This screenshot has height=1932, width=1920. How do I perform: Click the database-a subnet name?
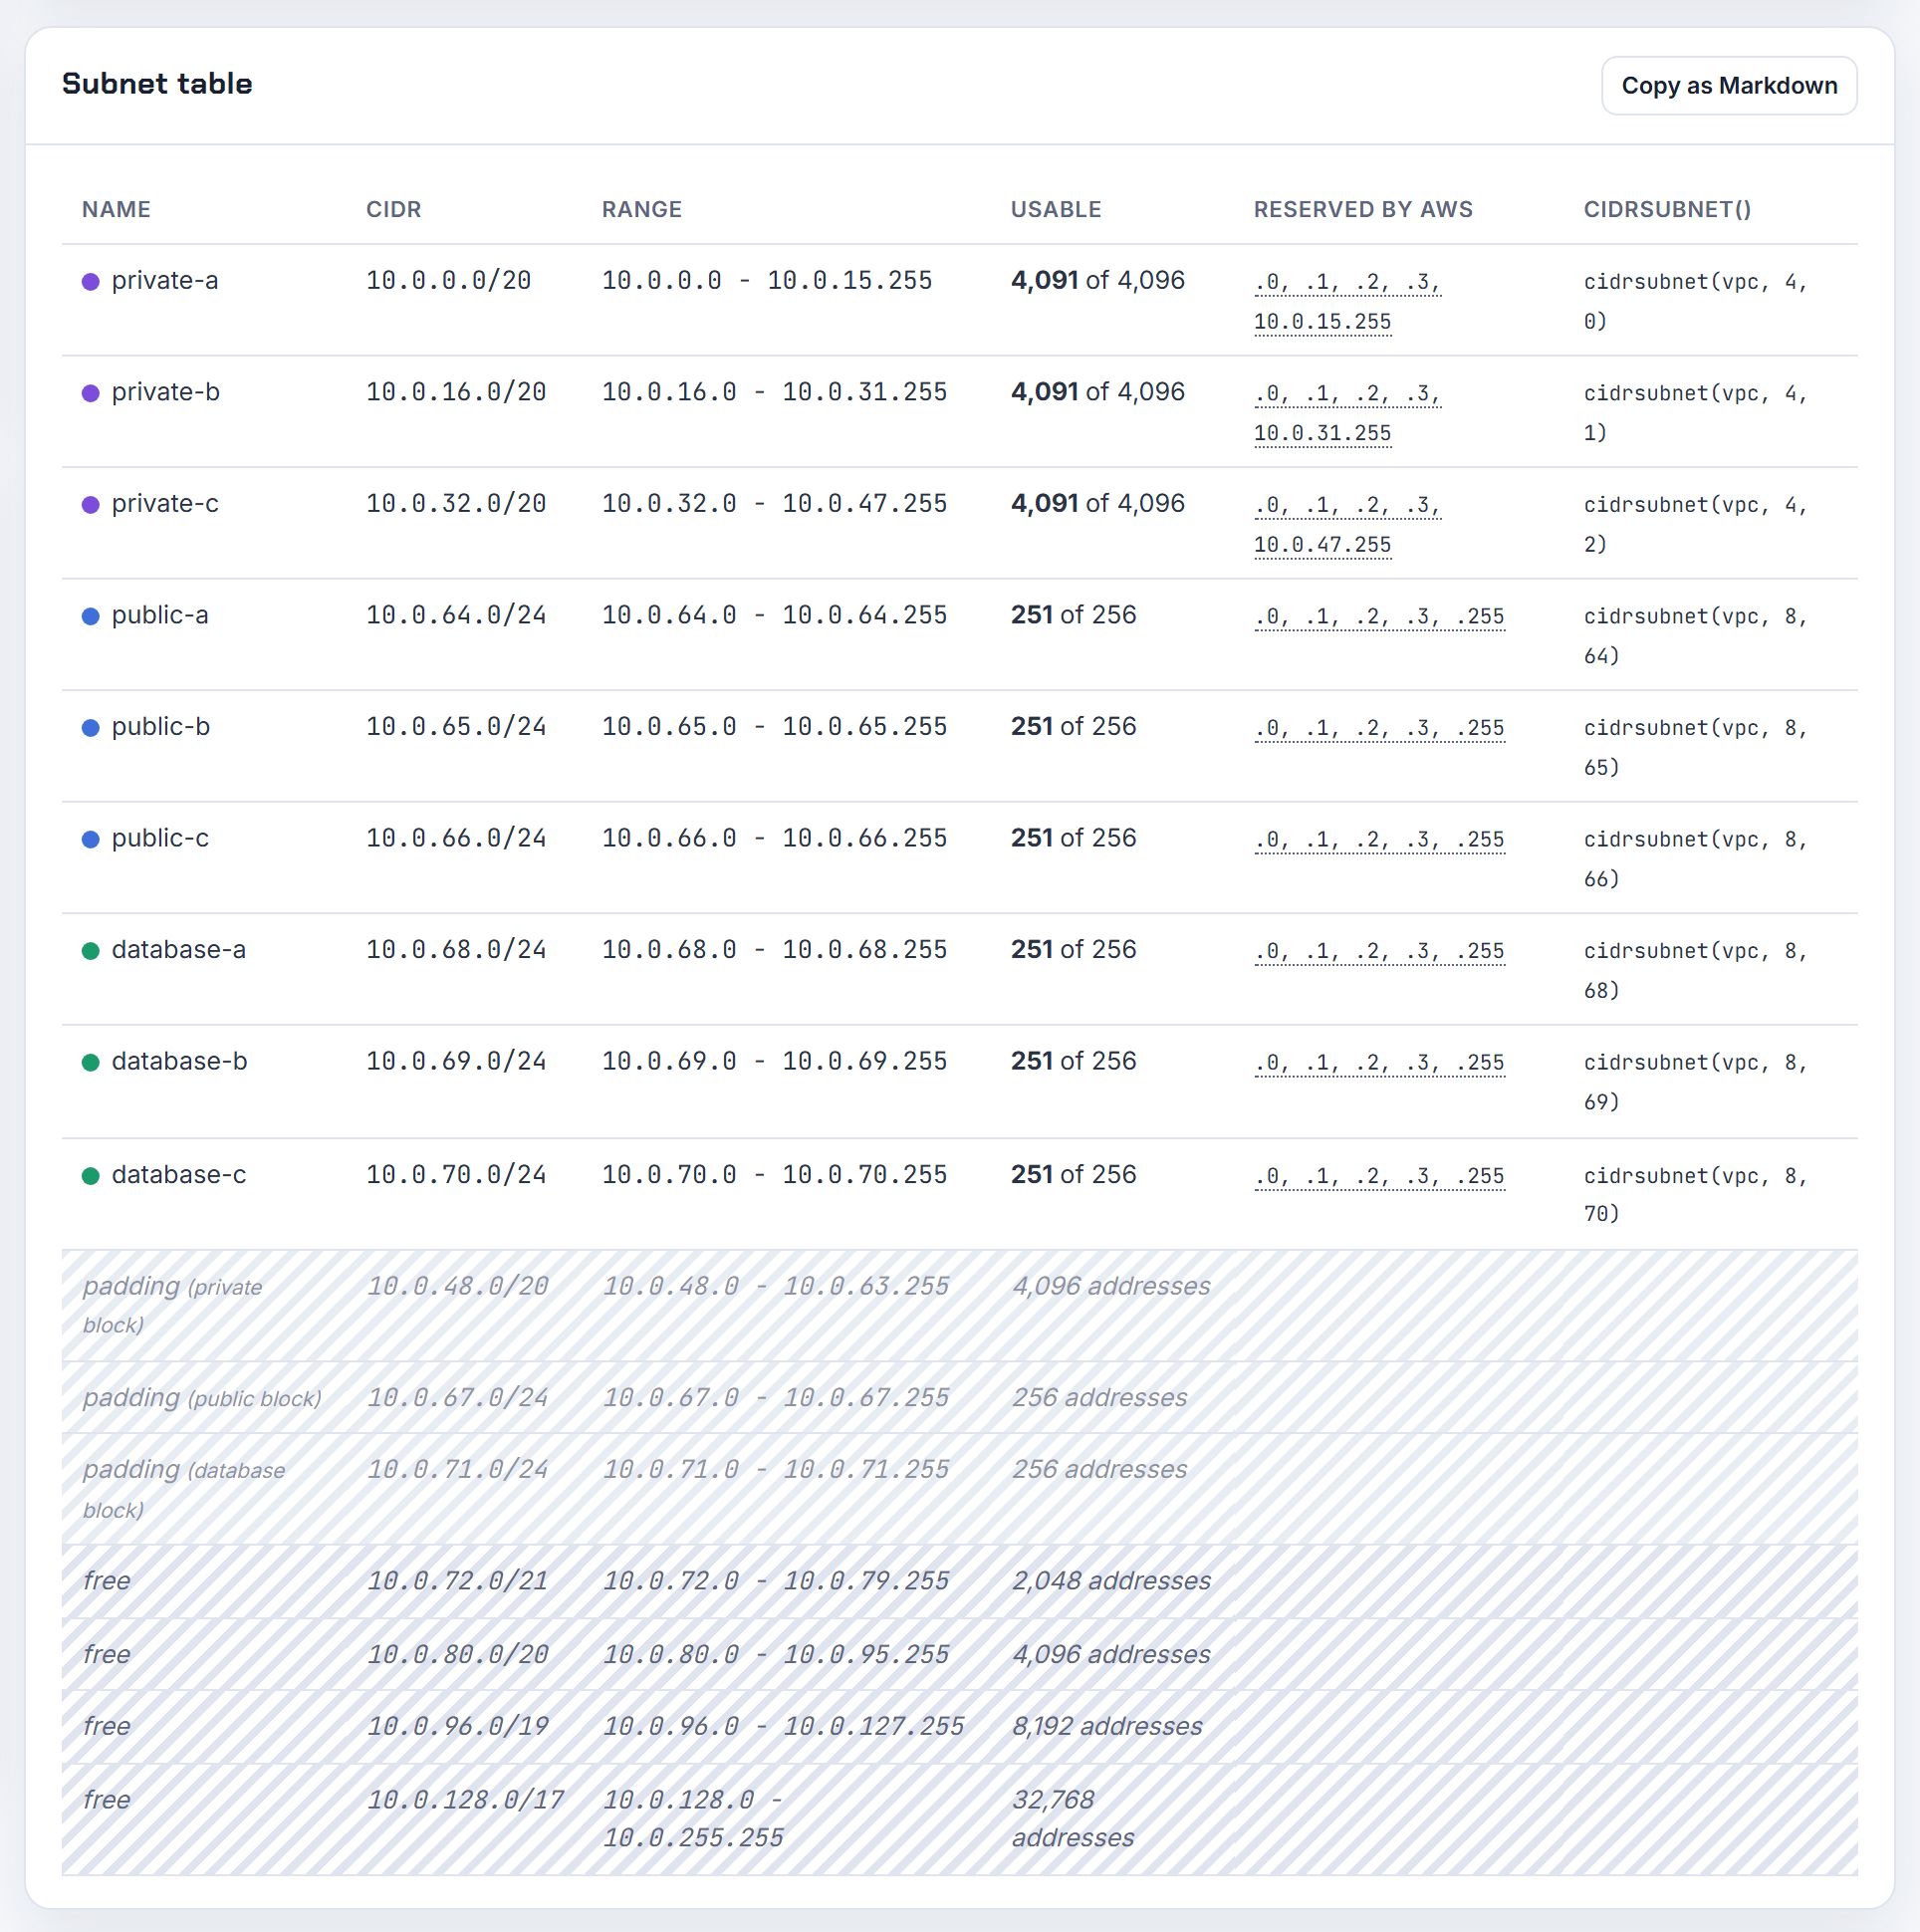point(179,950)
